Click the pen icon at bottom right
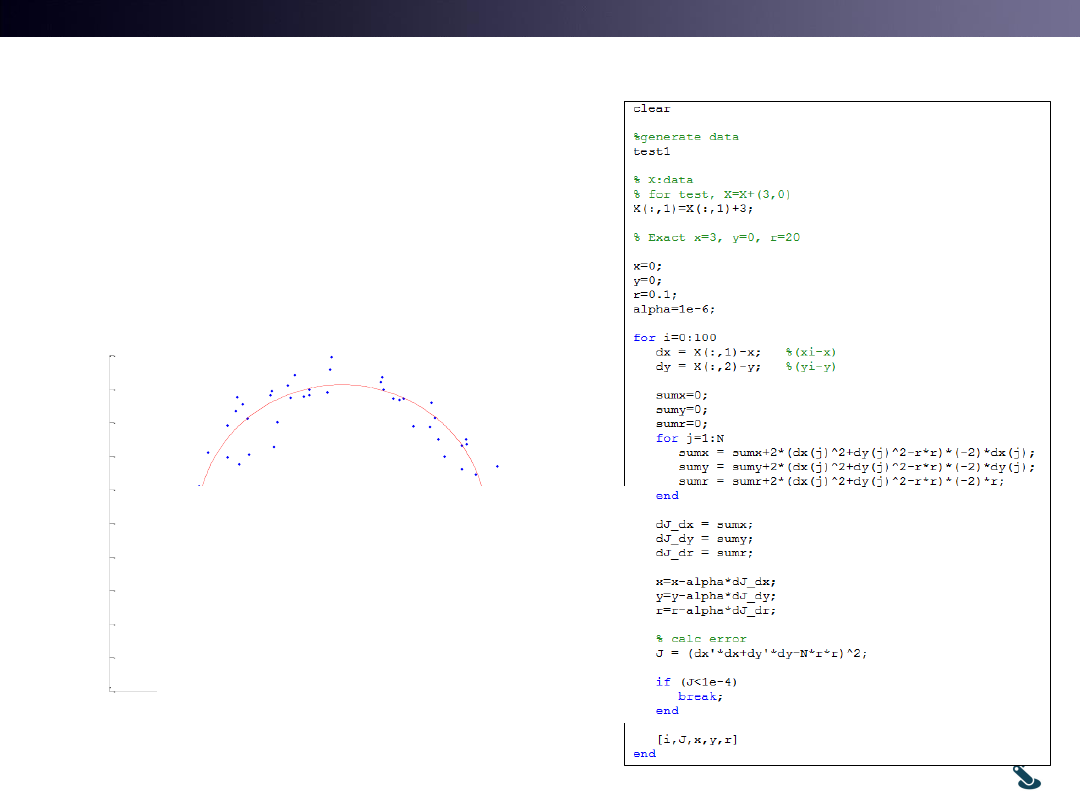The image size is (1080, 810). click(x=1027, y=779)
